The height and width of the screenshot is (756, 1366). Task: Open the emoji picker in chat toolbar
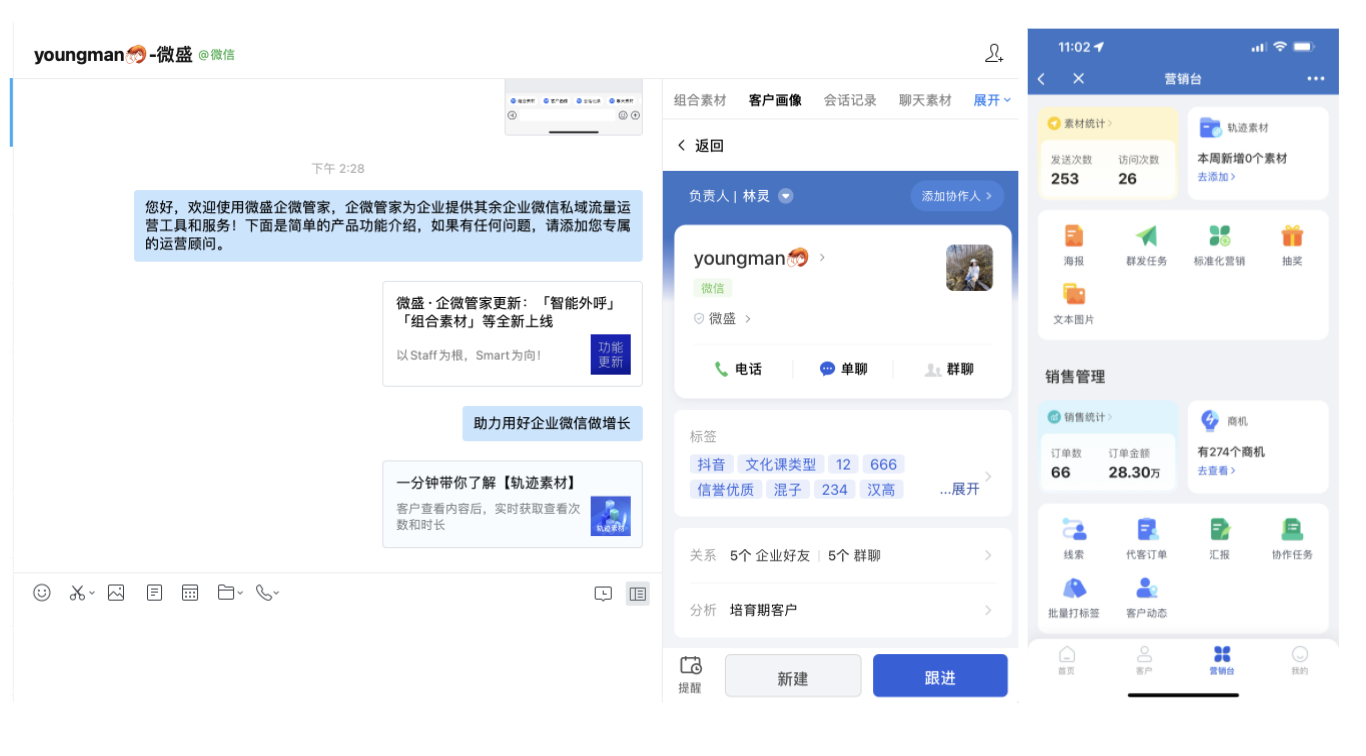[x=42, y=593]
